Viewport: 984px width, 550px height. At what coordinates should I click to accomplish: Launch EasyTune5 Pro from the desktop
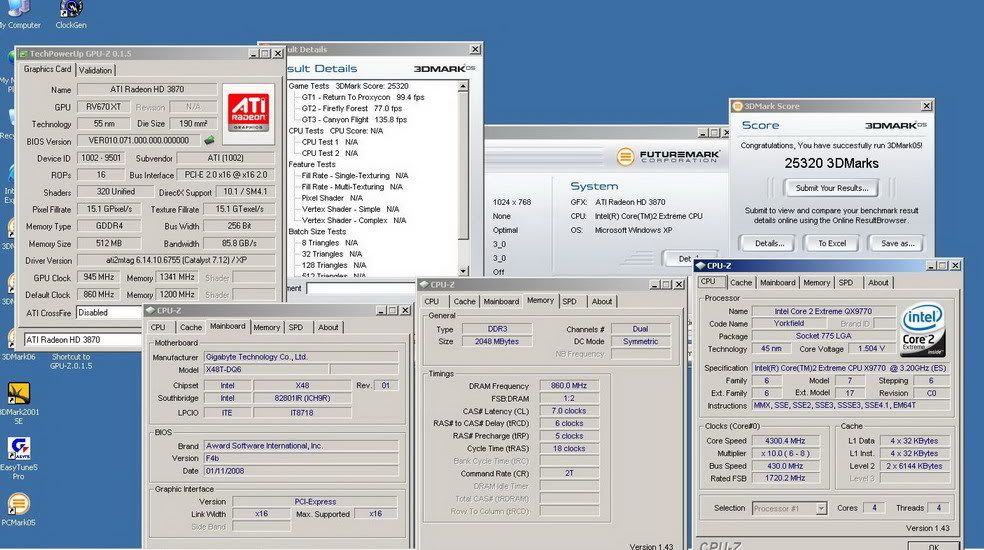tap(18, 449)
